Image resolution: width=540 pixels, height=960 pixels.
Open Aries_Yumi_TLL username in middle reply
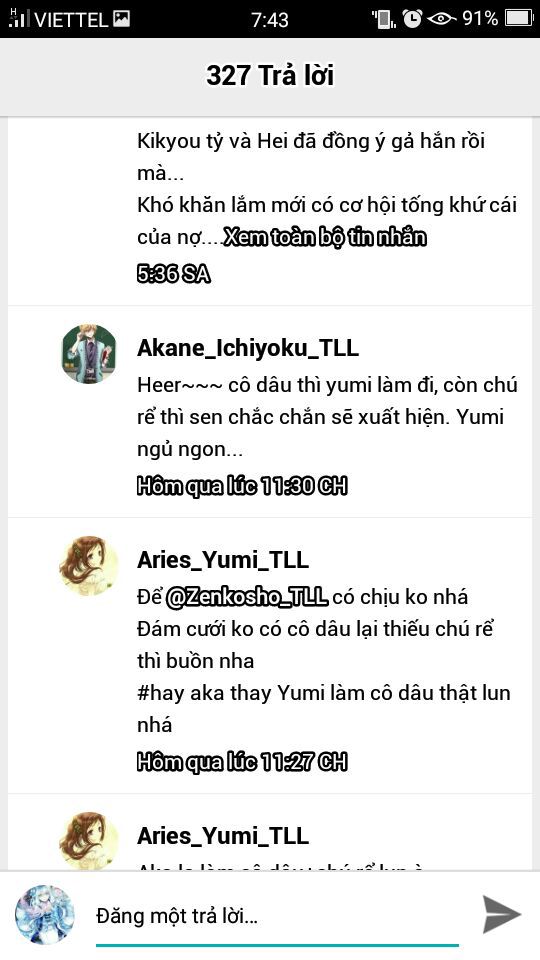(x=223, y=560)
